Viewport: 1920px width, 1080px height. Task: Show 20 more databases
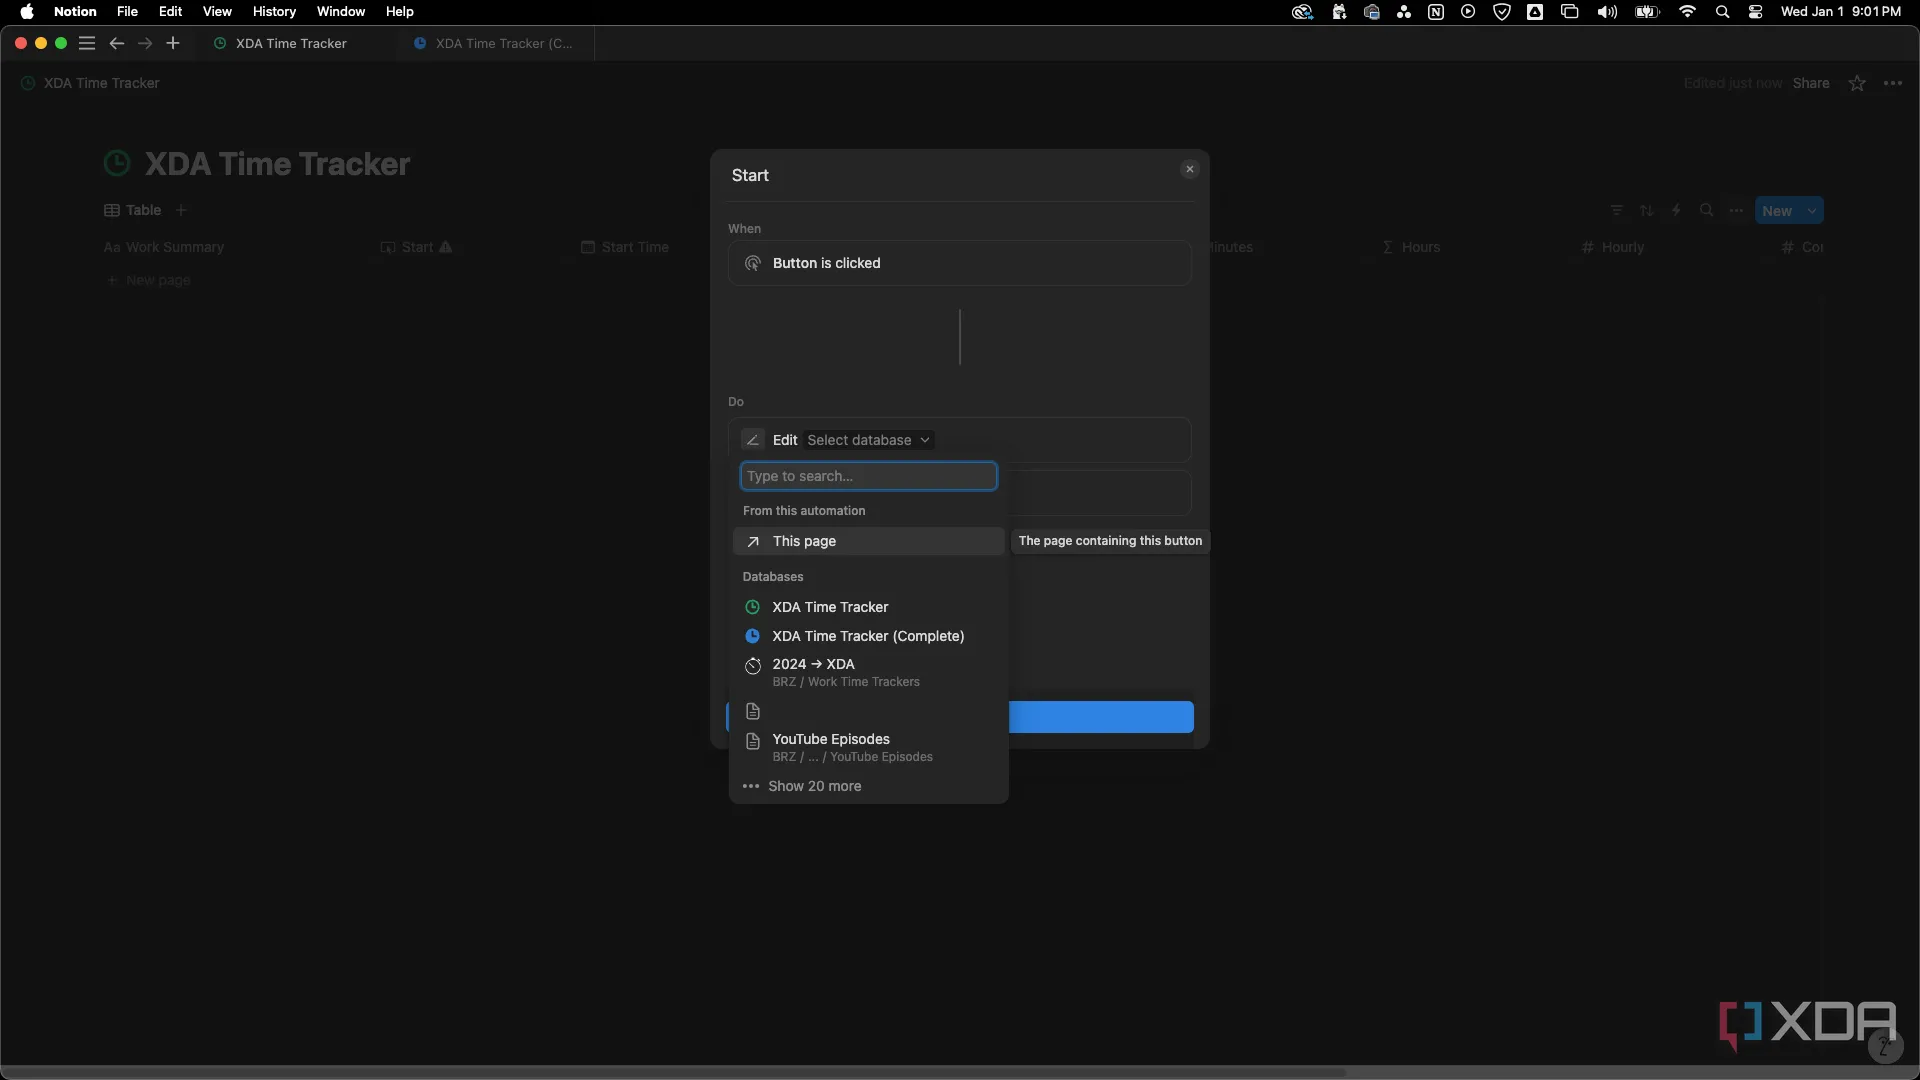(868, 786)
